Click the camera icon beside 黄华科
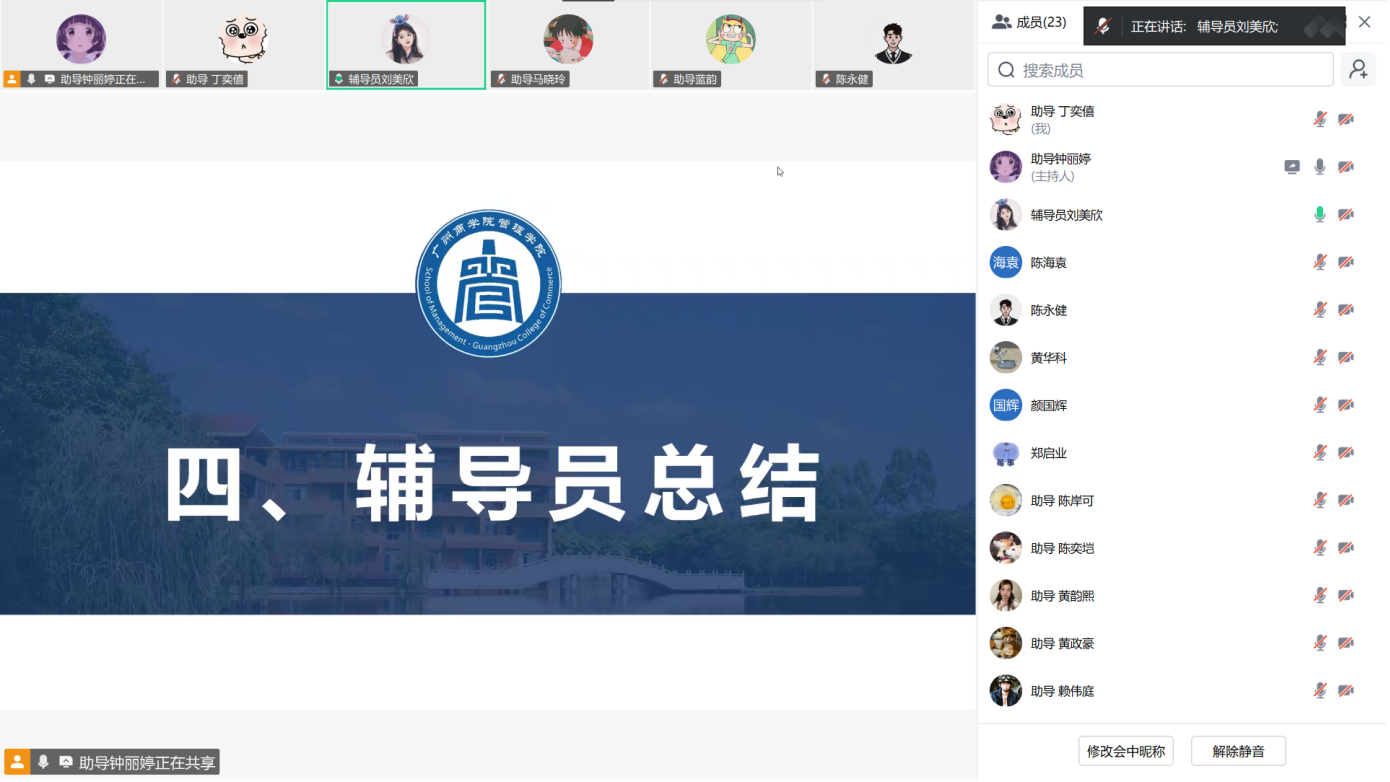1390x782 pixels. (1345, 357)
